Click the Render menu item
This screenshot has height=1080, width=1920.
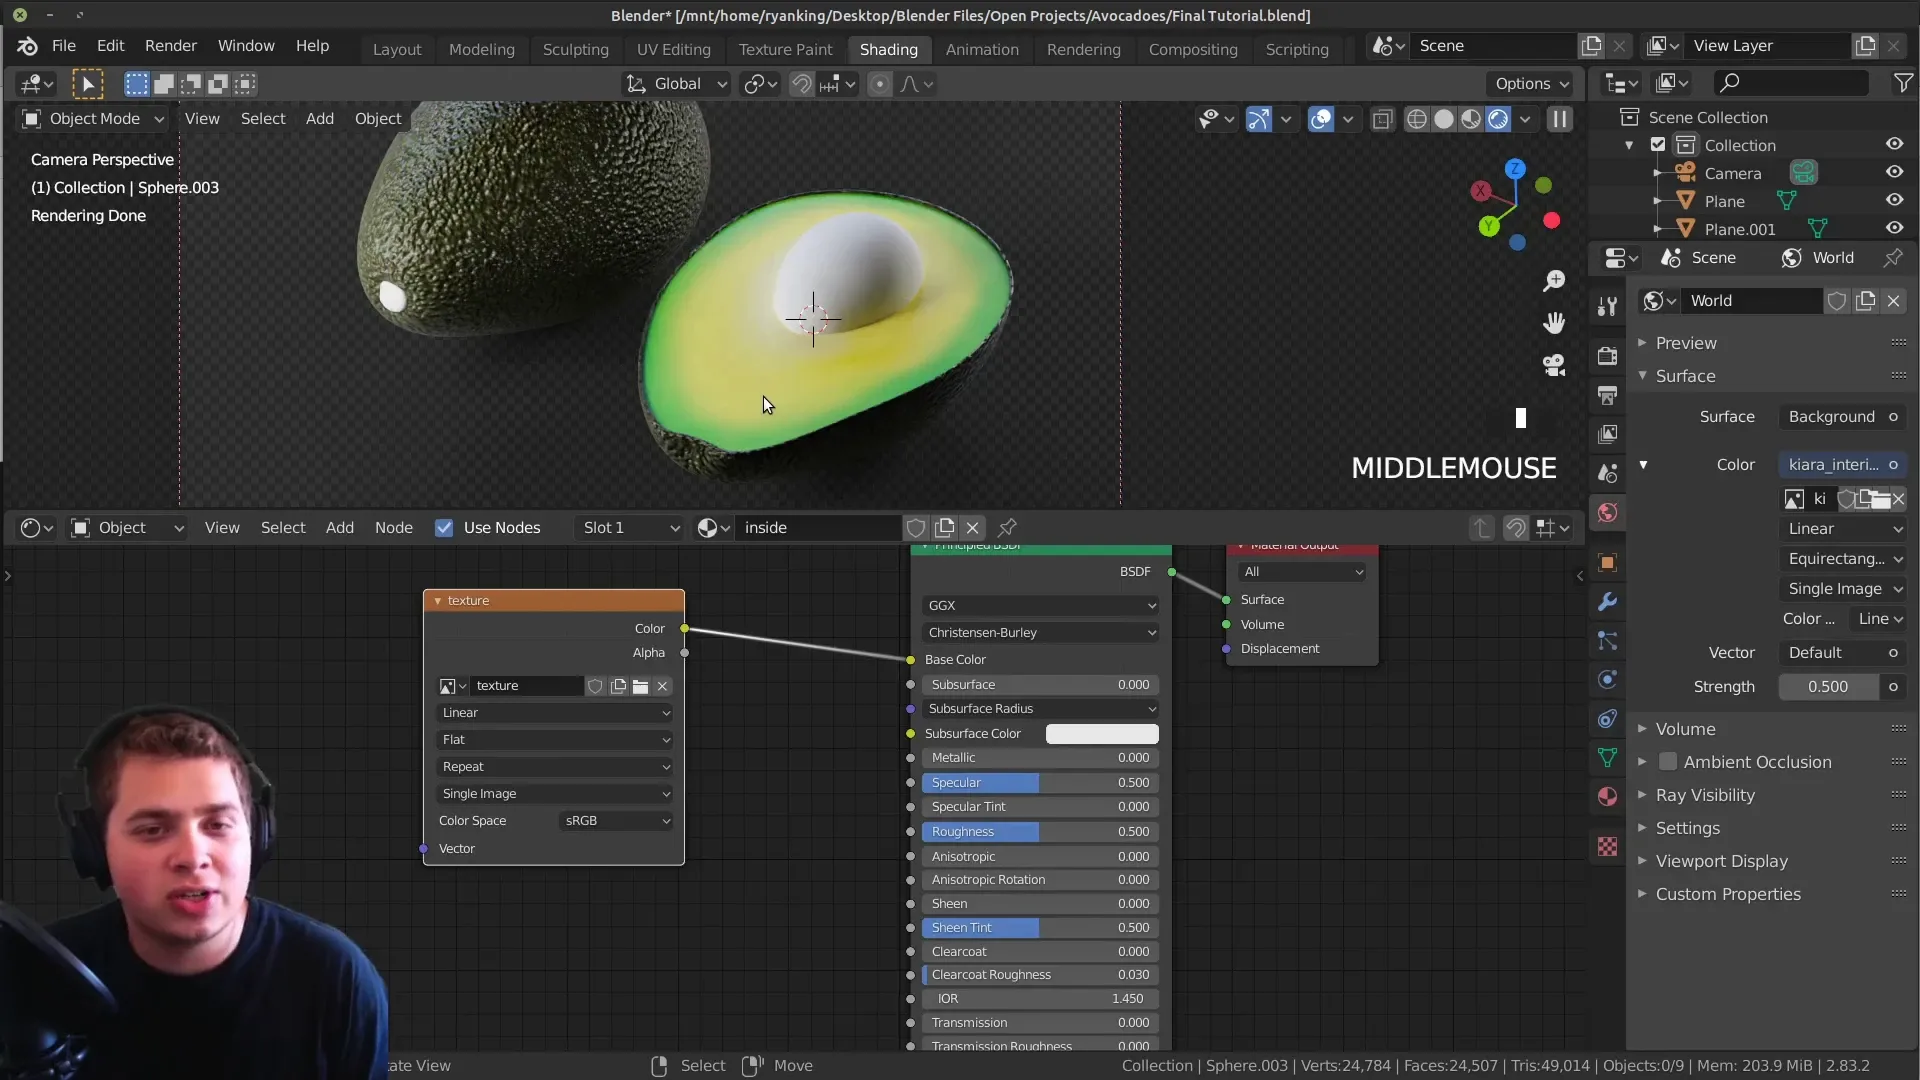[x=170, y=45]
